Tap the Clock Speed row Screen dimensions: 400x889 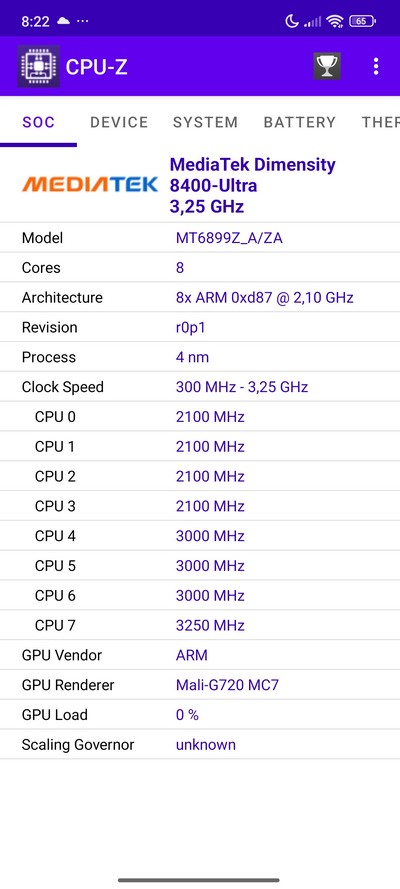(200, 387)
